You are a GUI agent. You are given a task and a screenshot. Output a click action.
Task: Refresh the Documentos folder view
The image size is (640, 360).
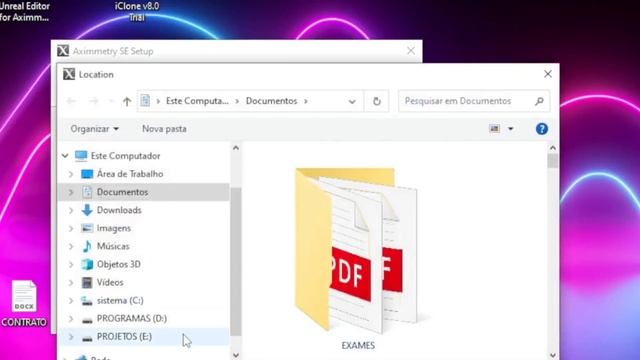(x=376, y=101)
